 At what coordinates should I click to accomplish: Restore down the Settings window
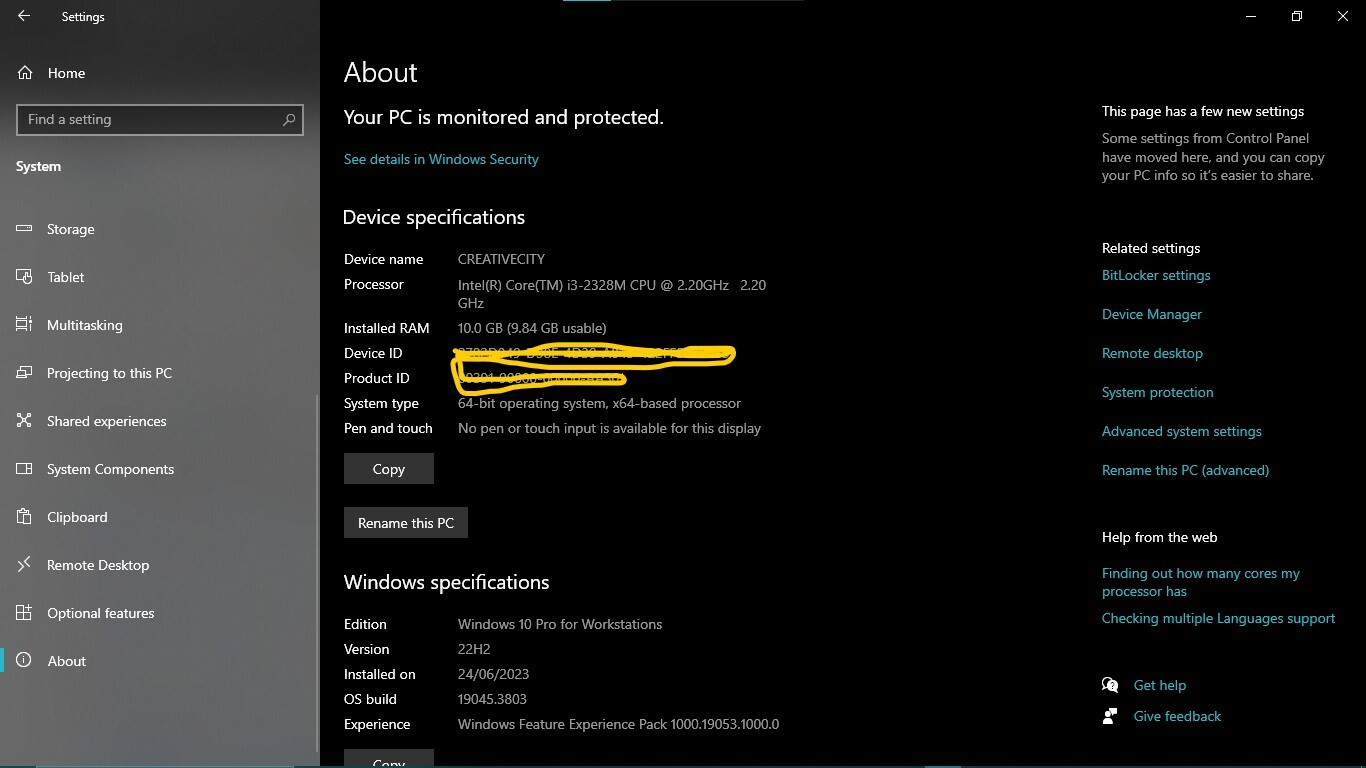click(x=1297, y=16)
